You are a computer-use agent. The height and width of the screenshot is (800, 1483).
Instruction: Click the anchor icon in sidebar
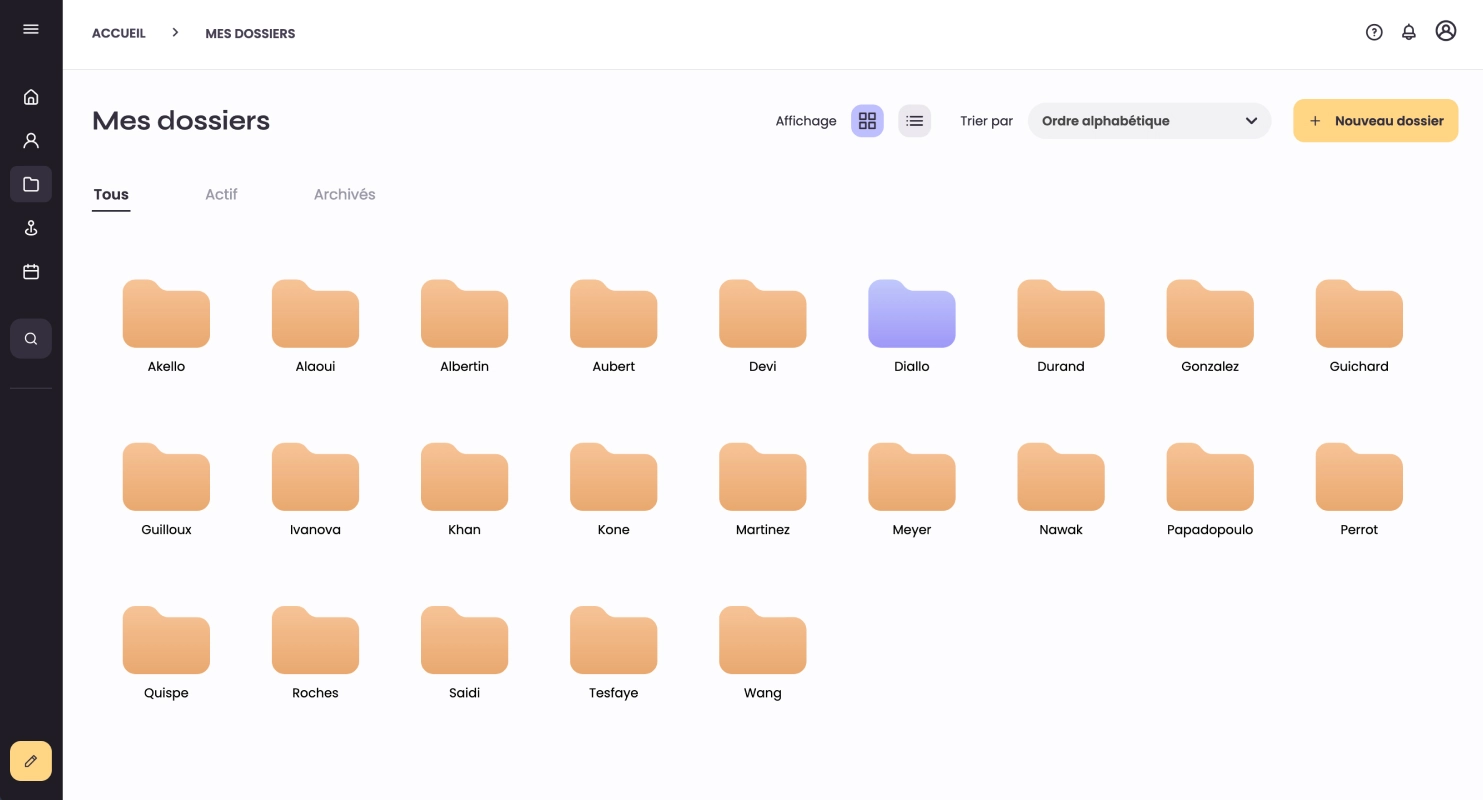(31, 228)
